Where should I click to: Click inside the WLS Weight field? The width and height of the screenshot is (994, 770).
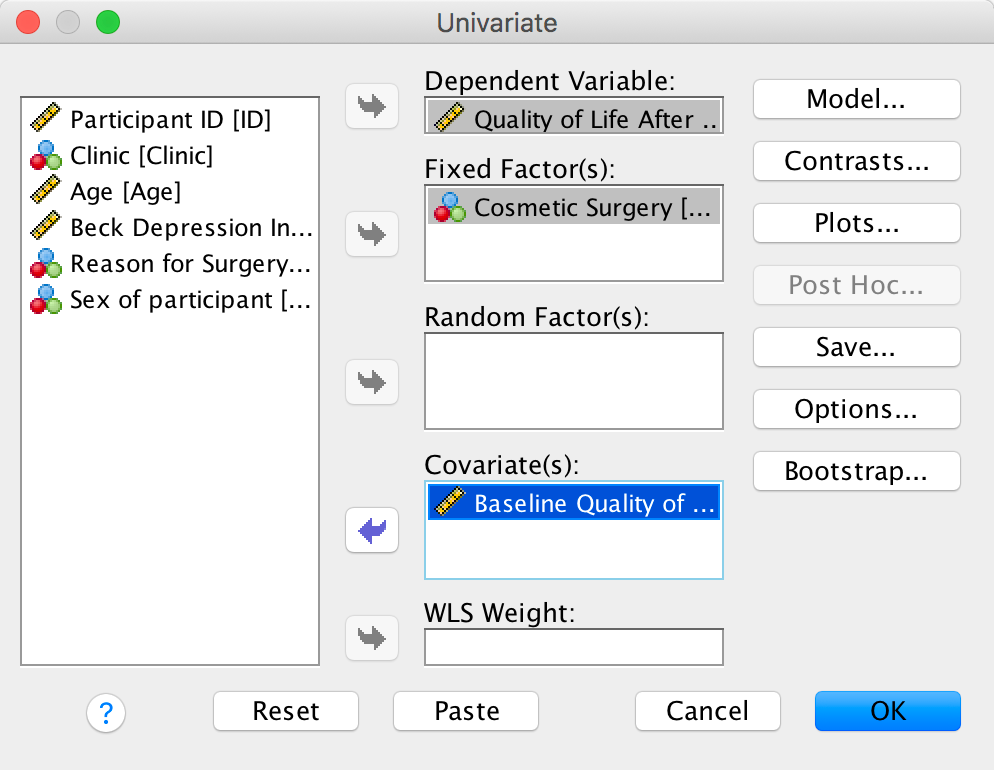[573, 647]
